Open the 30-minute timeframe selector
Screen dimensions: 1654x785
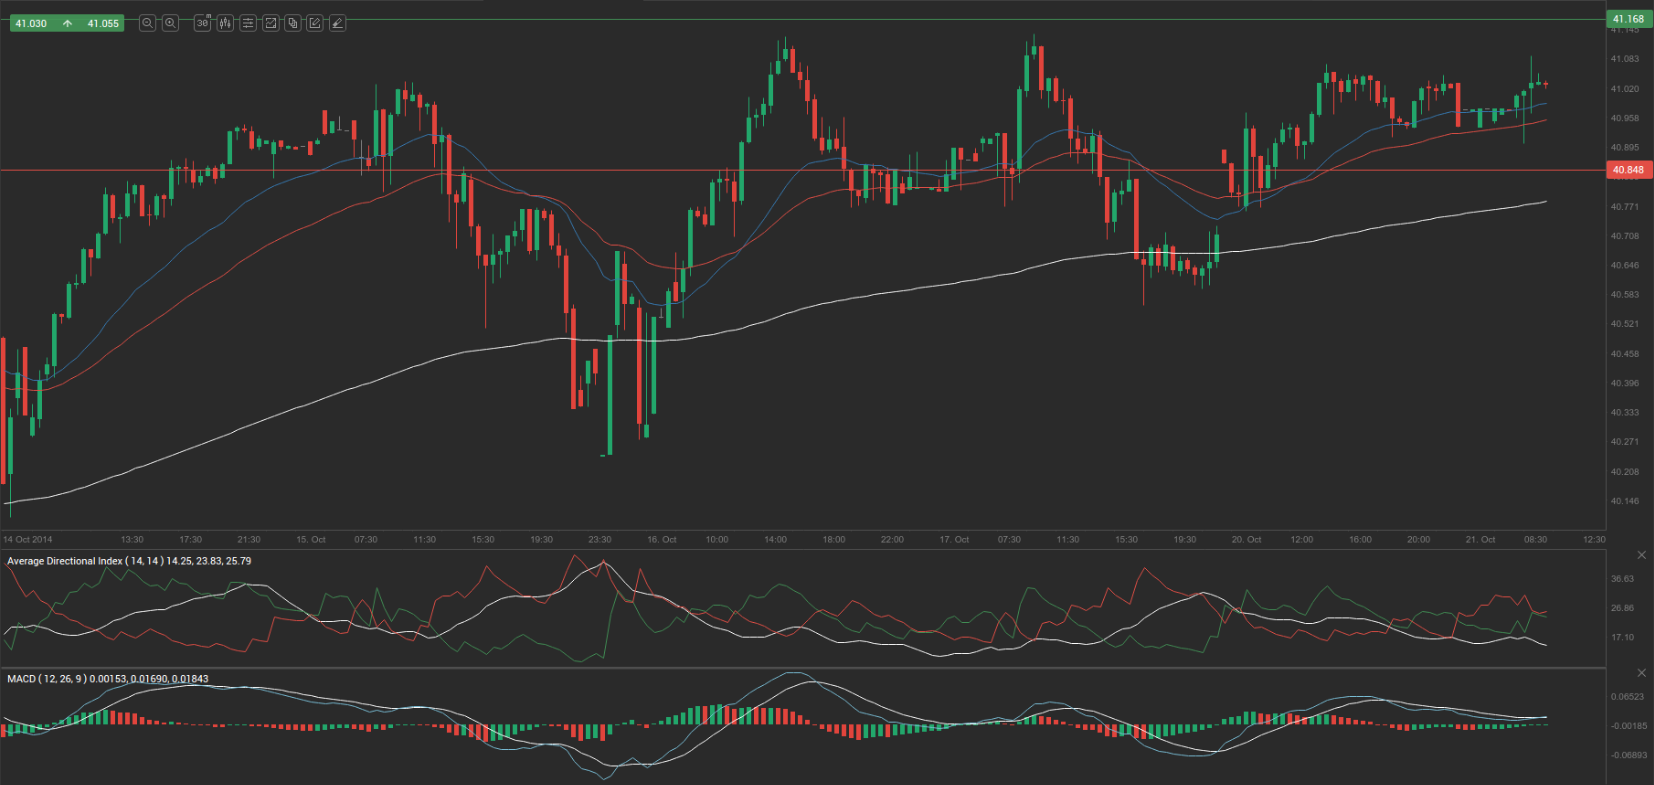(x=202, y=23)
